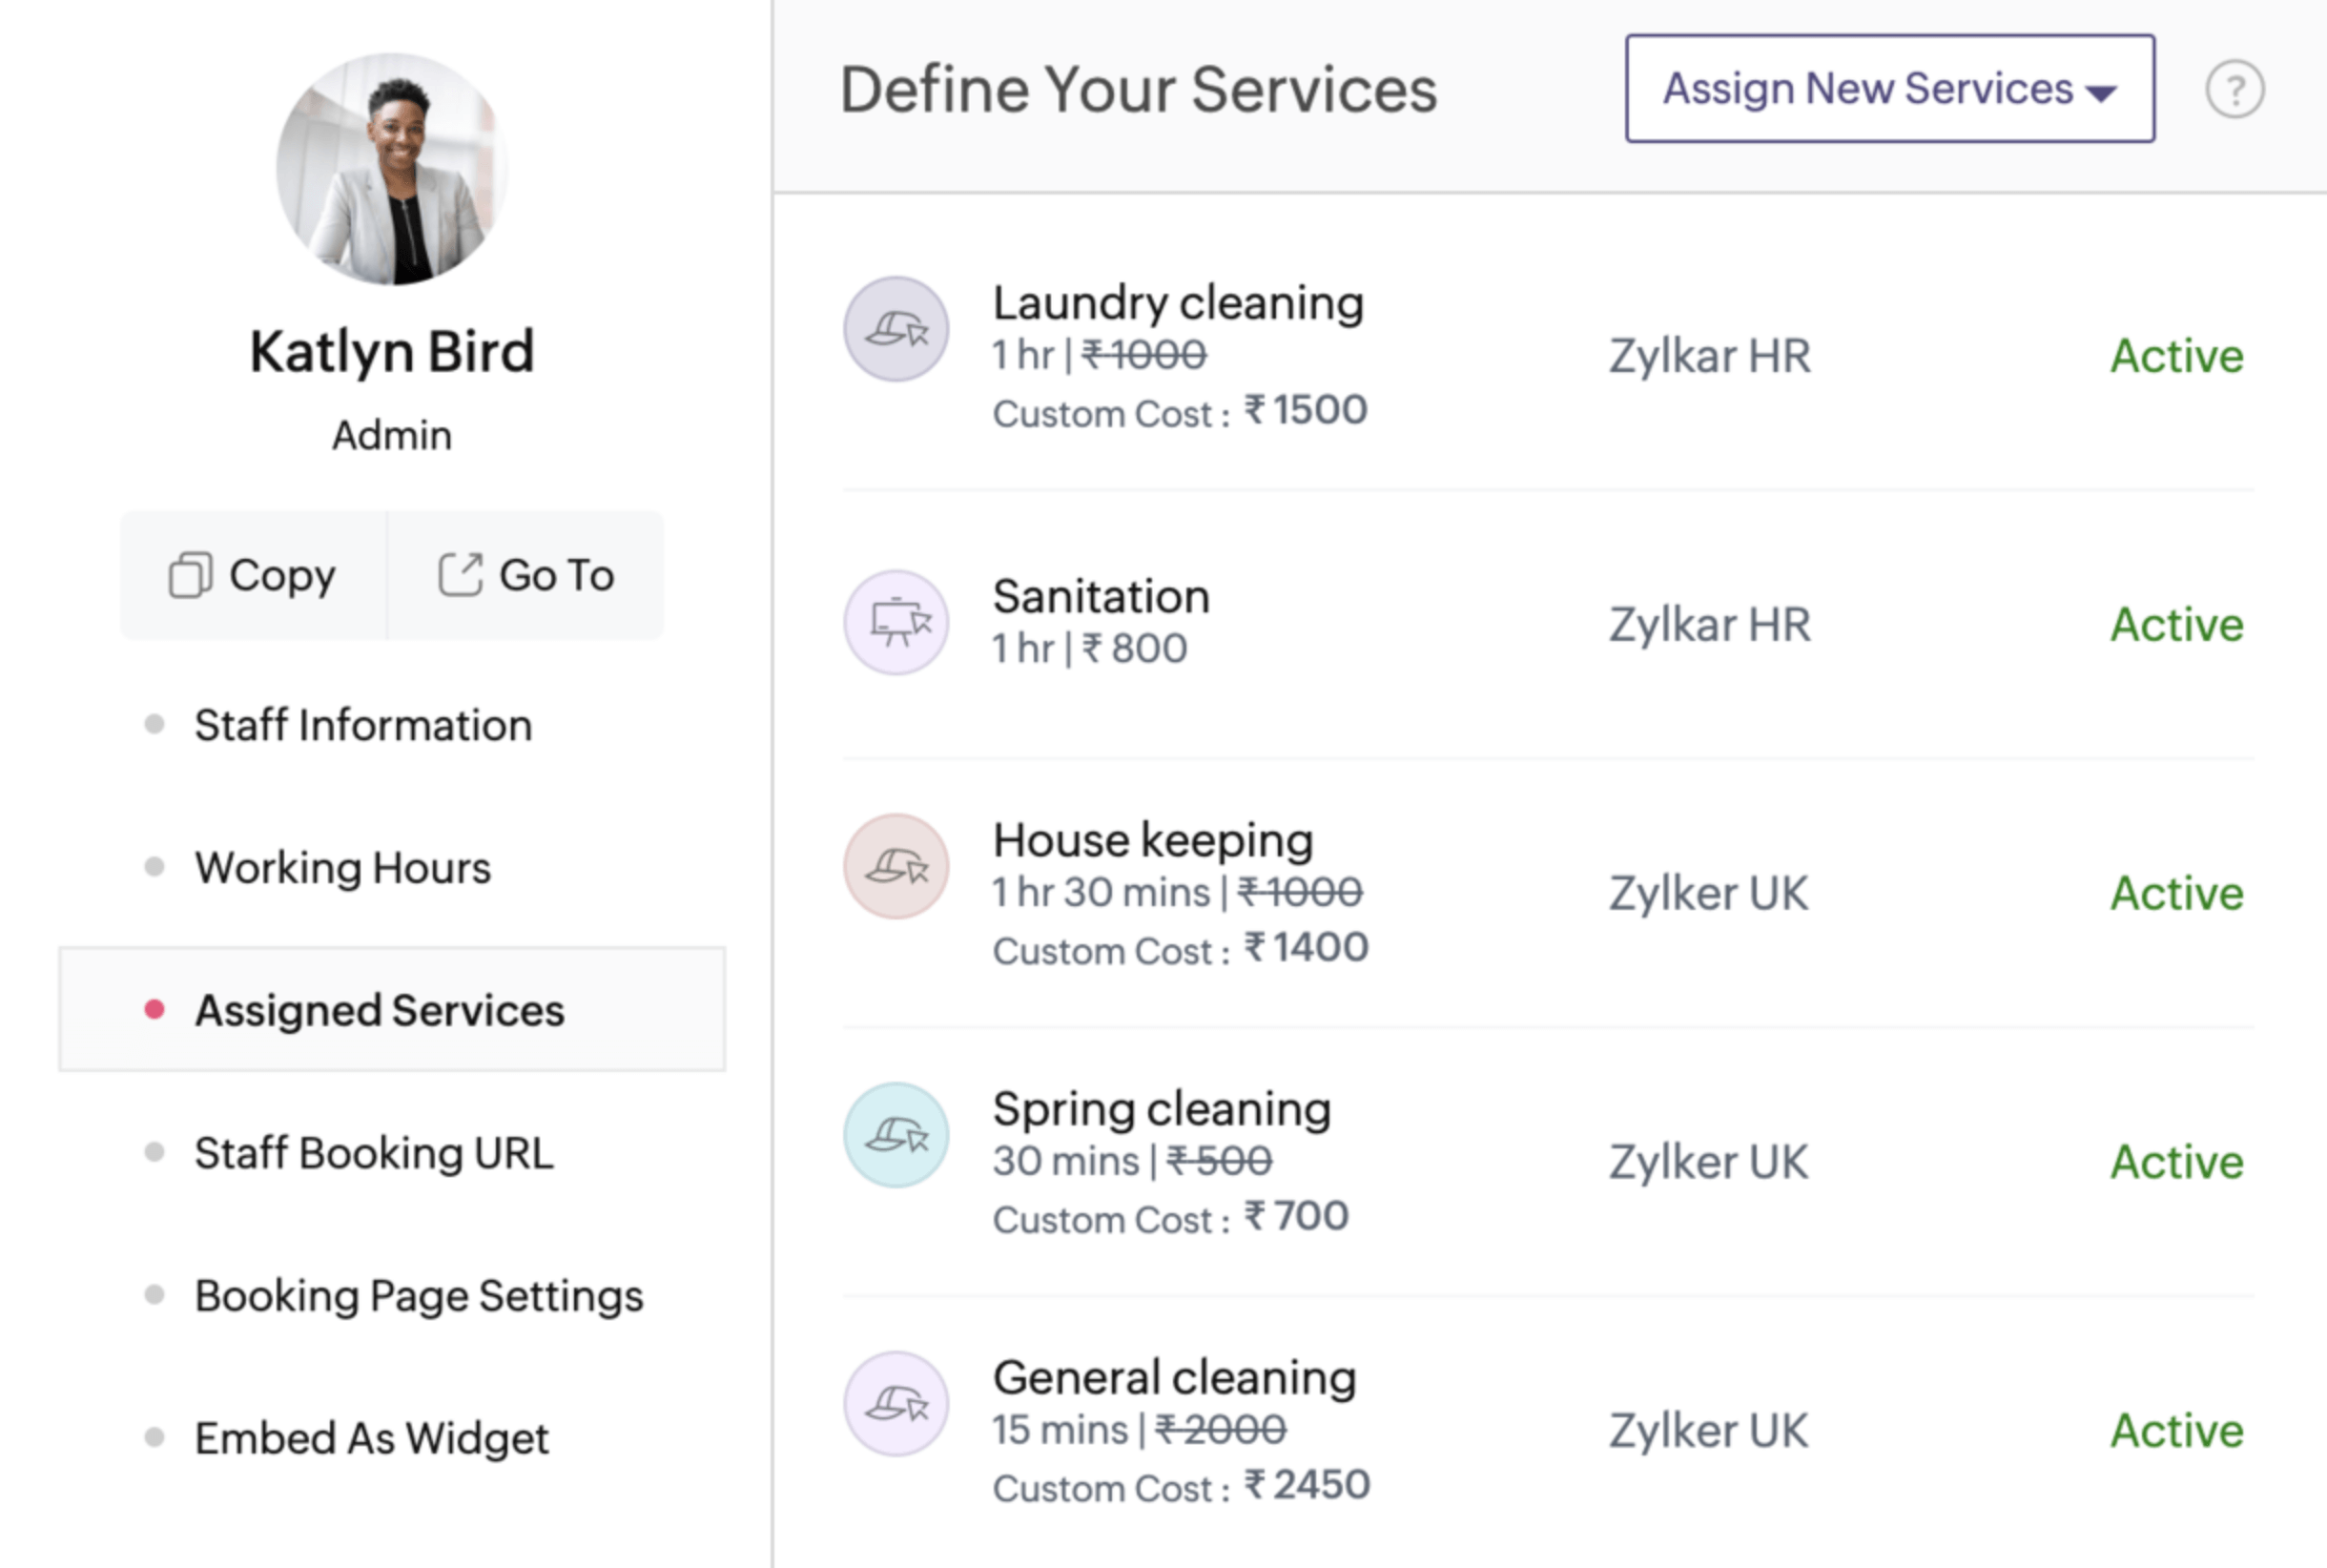The height and width of the screenshot is (1568, 2327).
Task: Open help via the question mark icon
Action: pos(2235,90)
